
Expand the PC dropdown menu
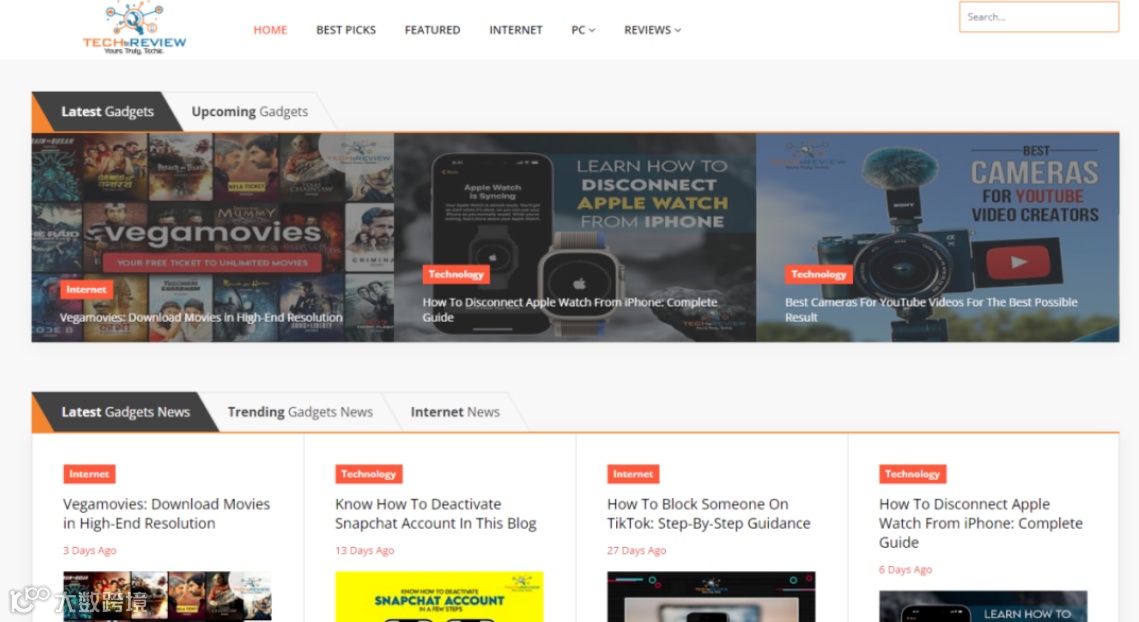[x=583, y=30]
